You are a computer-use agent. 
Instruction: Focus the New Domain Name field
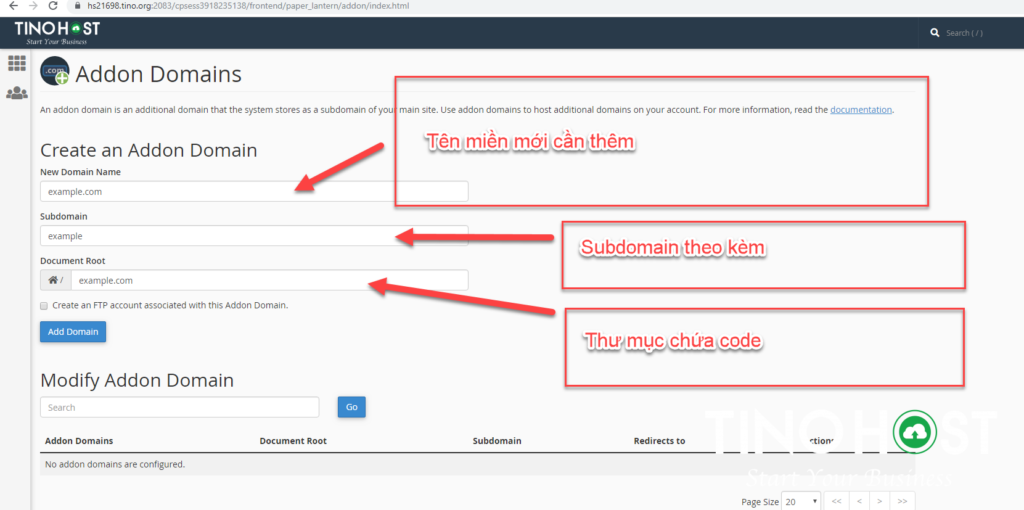[254, 191]
